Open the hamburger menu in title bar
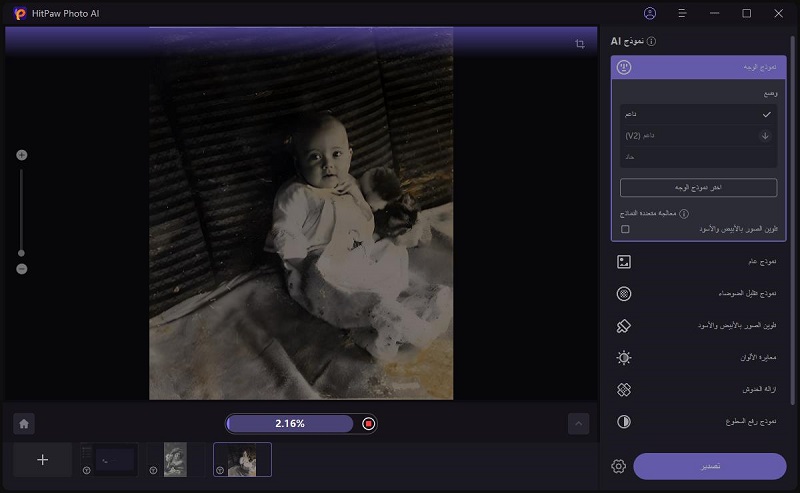Image resolution: width=800 pixels, height=493 pixels. (x=682, y=14)
